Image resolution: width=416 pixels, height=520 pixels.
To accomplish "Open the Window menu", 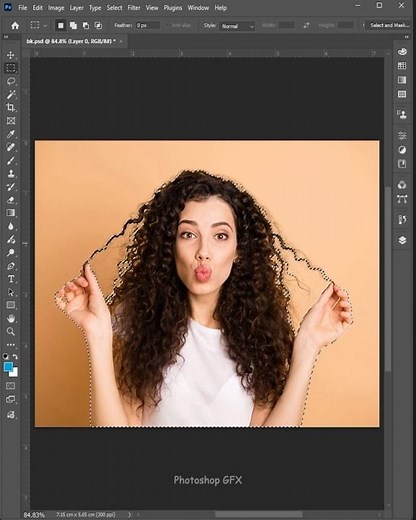I will point(198,8).
